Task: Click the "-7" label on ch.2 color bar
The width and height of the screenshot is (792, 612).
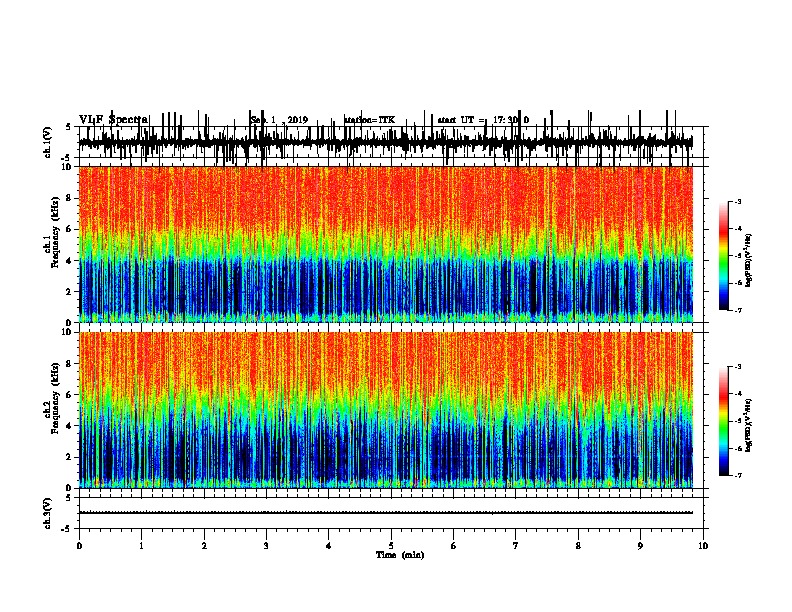Action: tap(737, 475)
